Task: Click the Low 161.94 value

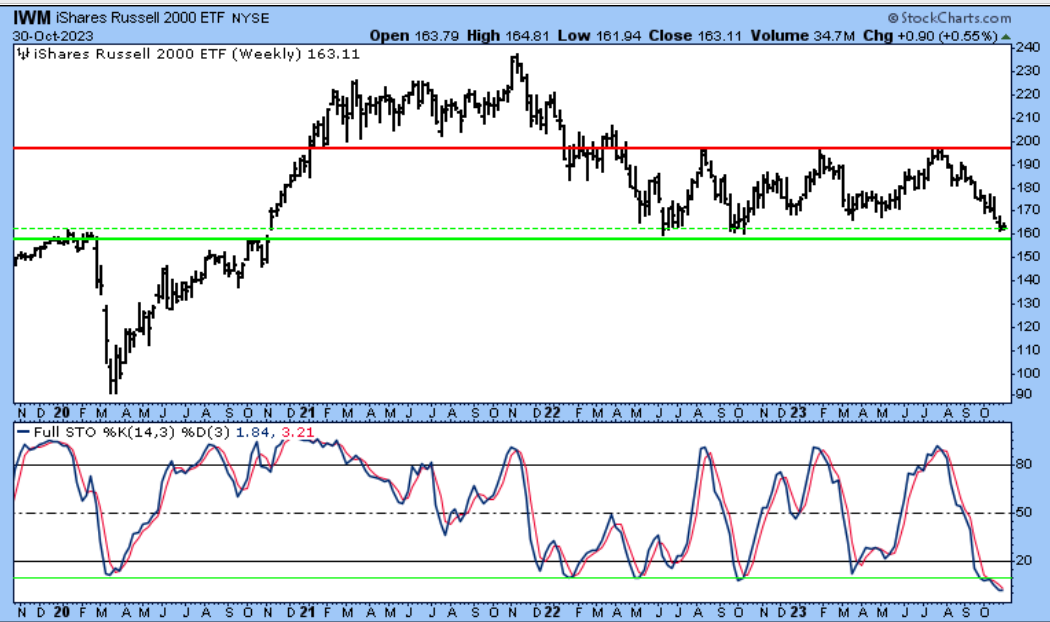Action: (x=599, y=36)
